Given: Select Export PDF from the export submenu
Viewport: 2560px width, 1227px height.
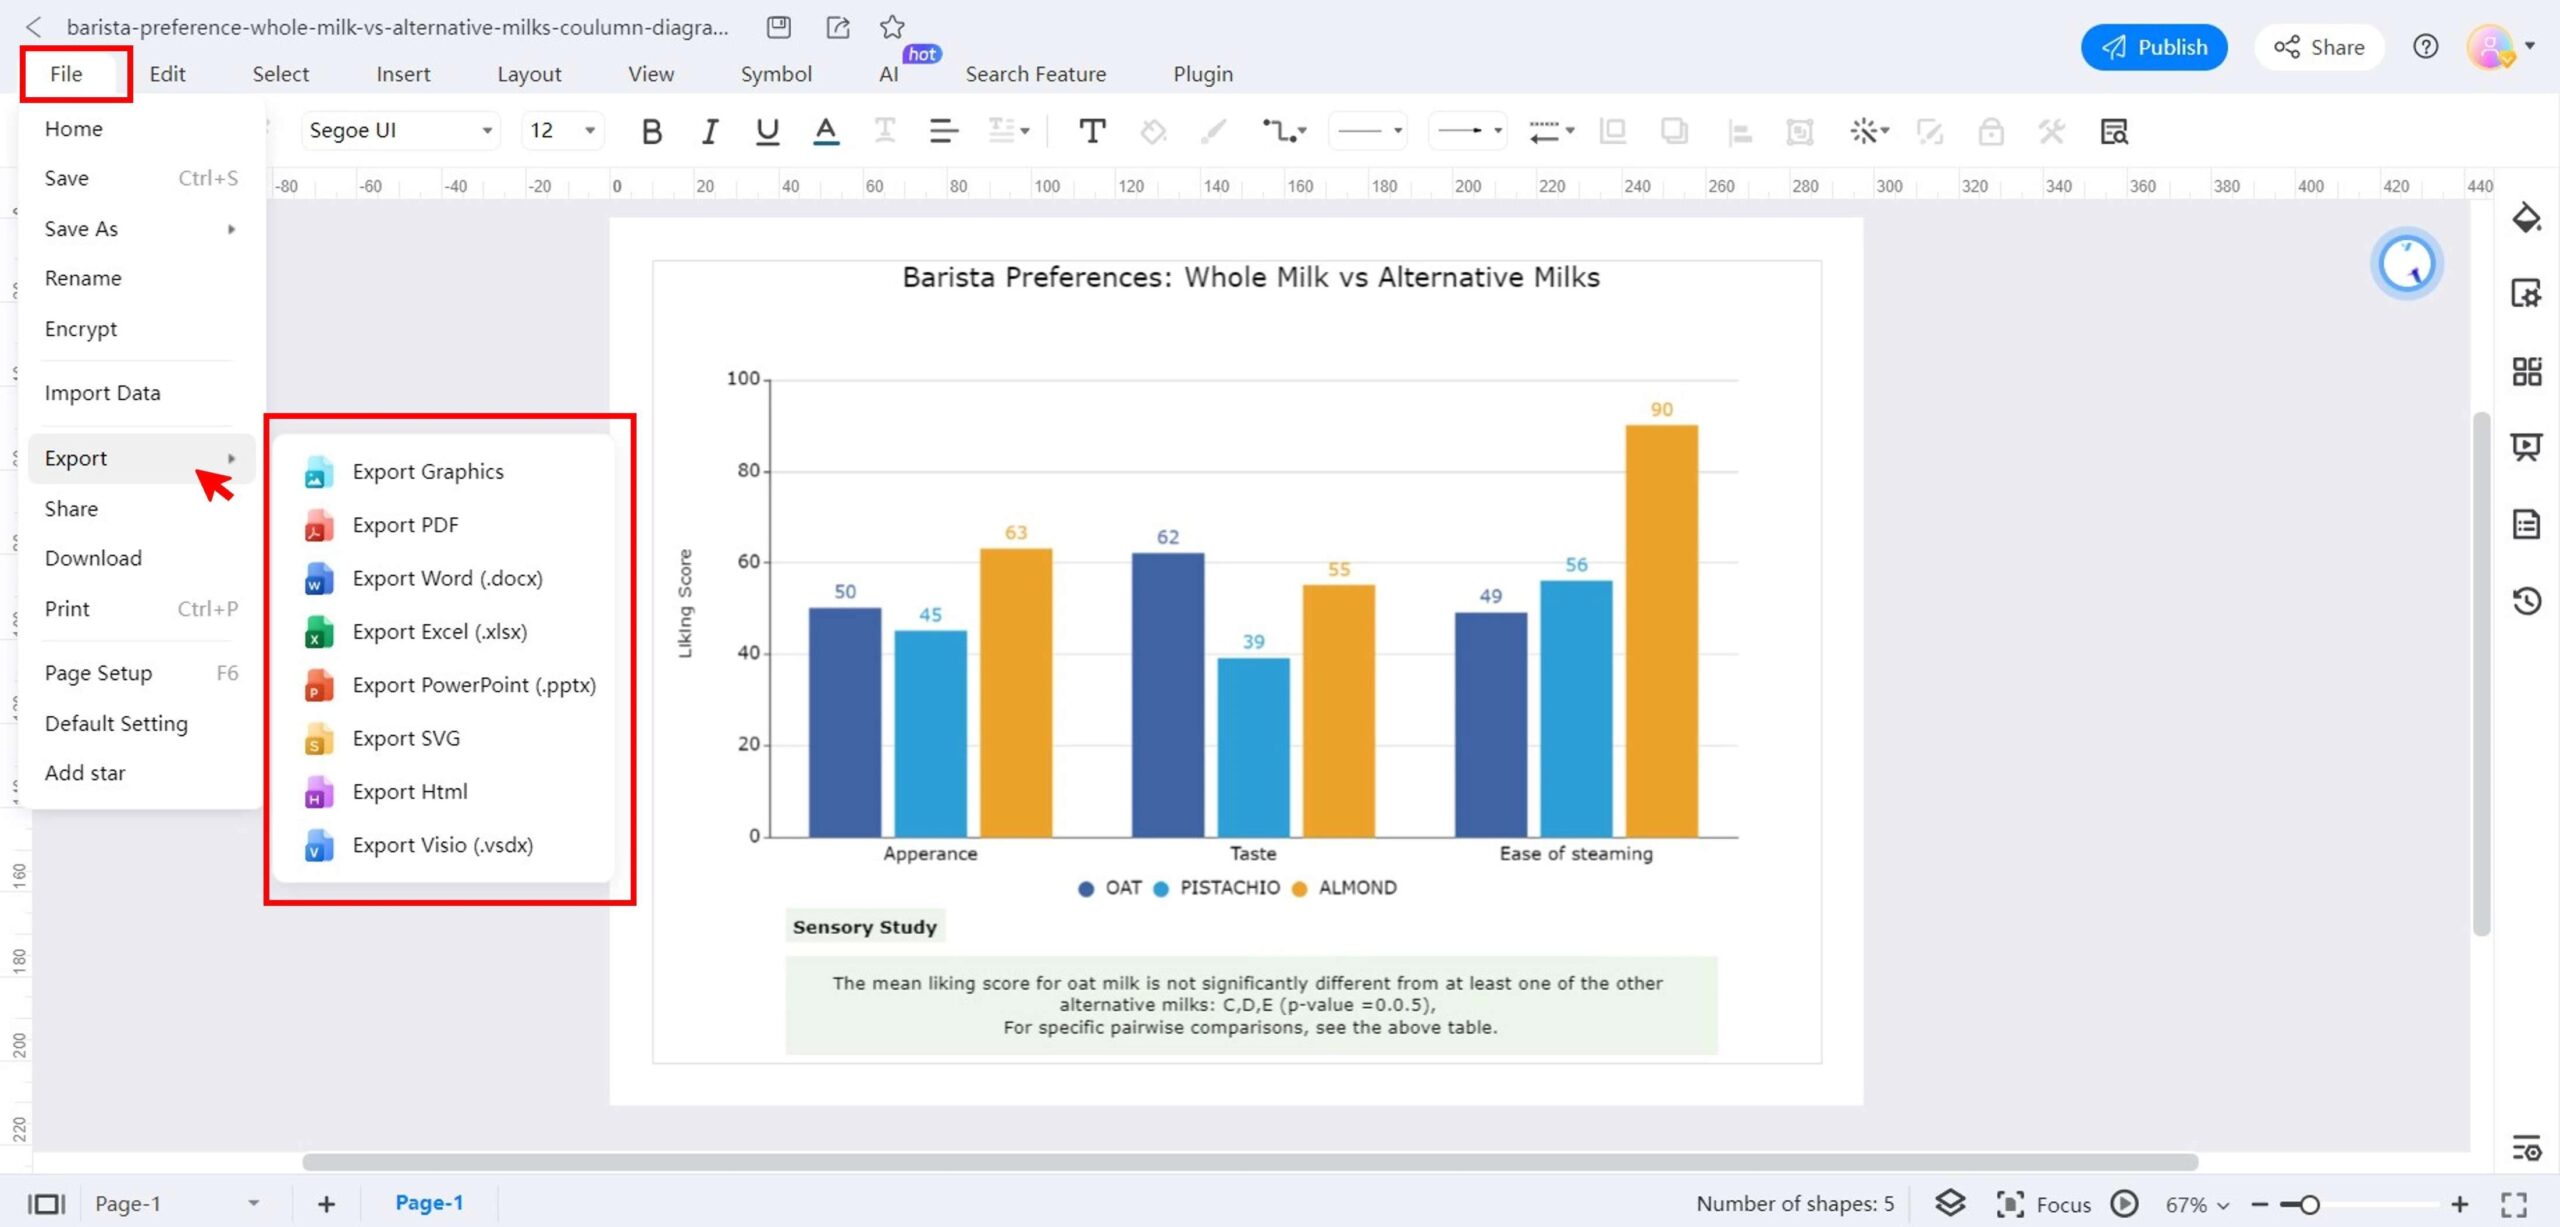Looking at the screenshot, I should pyautogui.click(x=405, y=524).
